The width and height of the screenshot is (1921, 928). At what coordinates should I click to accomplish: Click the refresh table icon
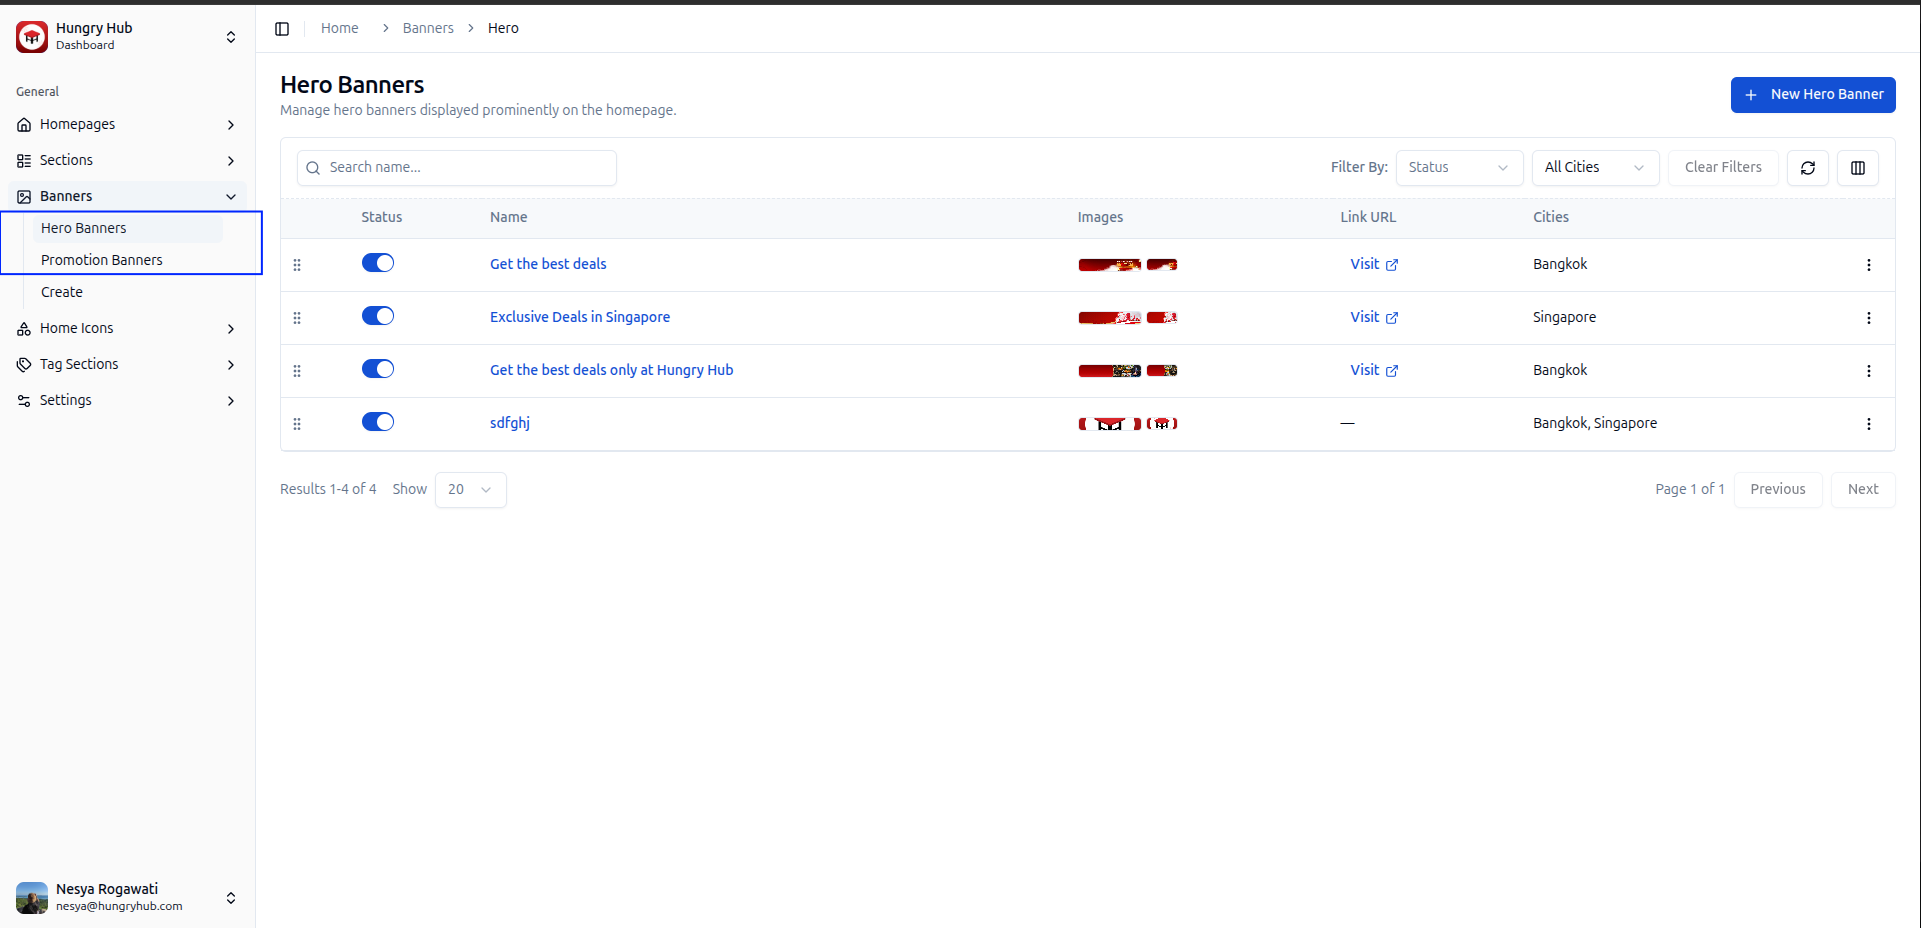(1807, 168)
